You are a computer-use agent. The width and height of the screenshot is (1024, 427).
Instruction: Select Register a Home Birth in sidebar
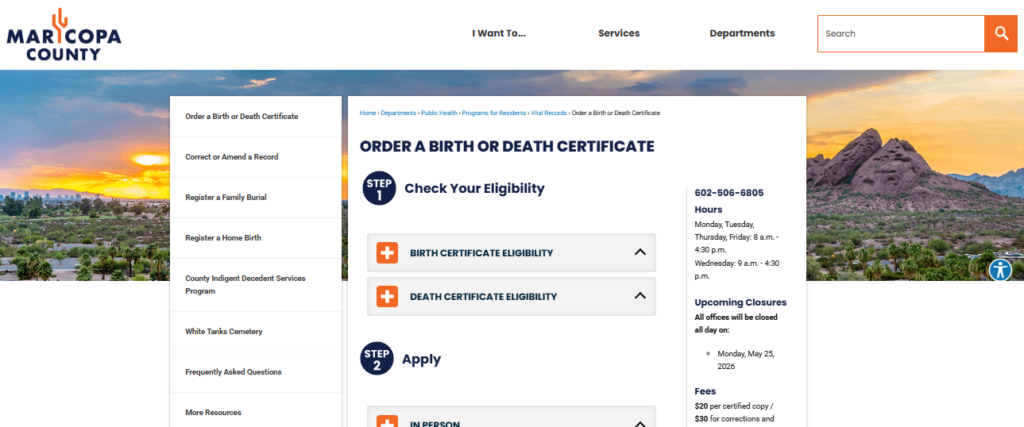pyautogui.click(x=223, y=238)
